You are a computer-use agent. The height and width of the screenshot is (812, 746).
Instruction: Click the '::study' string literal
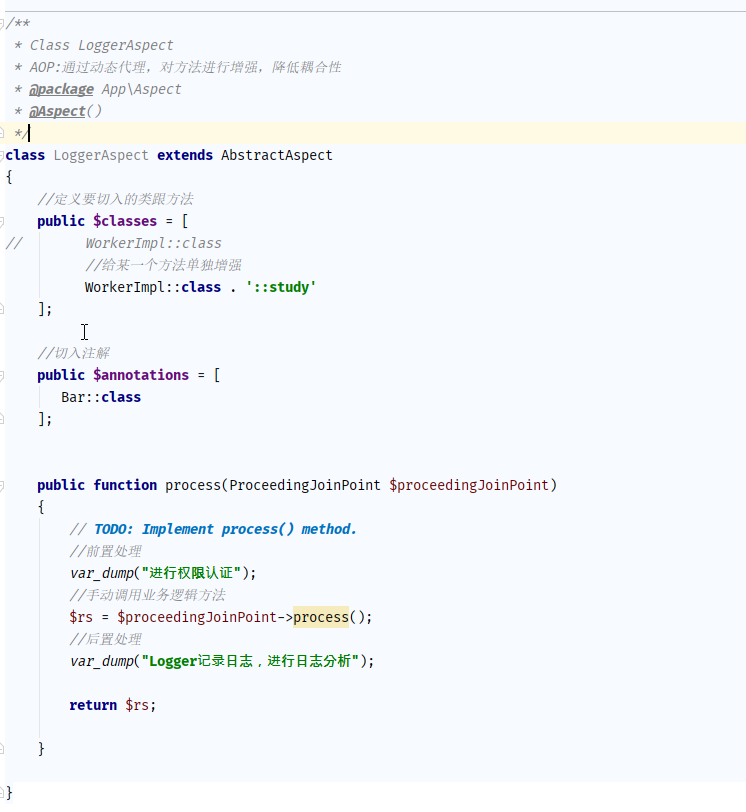click(281, 287)
